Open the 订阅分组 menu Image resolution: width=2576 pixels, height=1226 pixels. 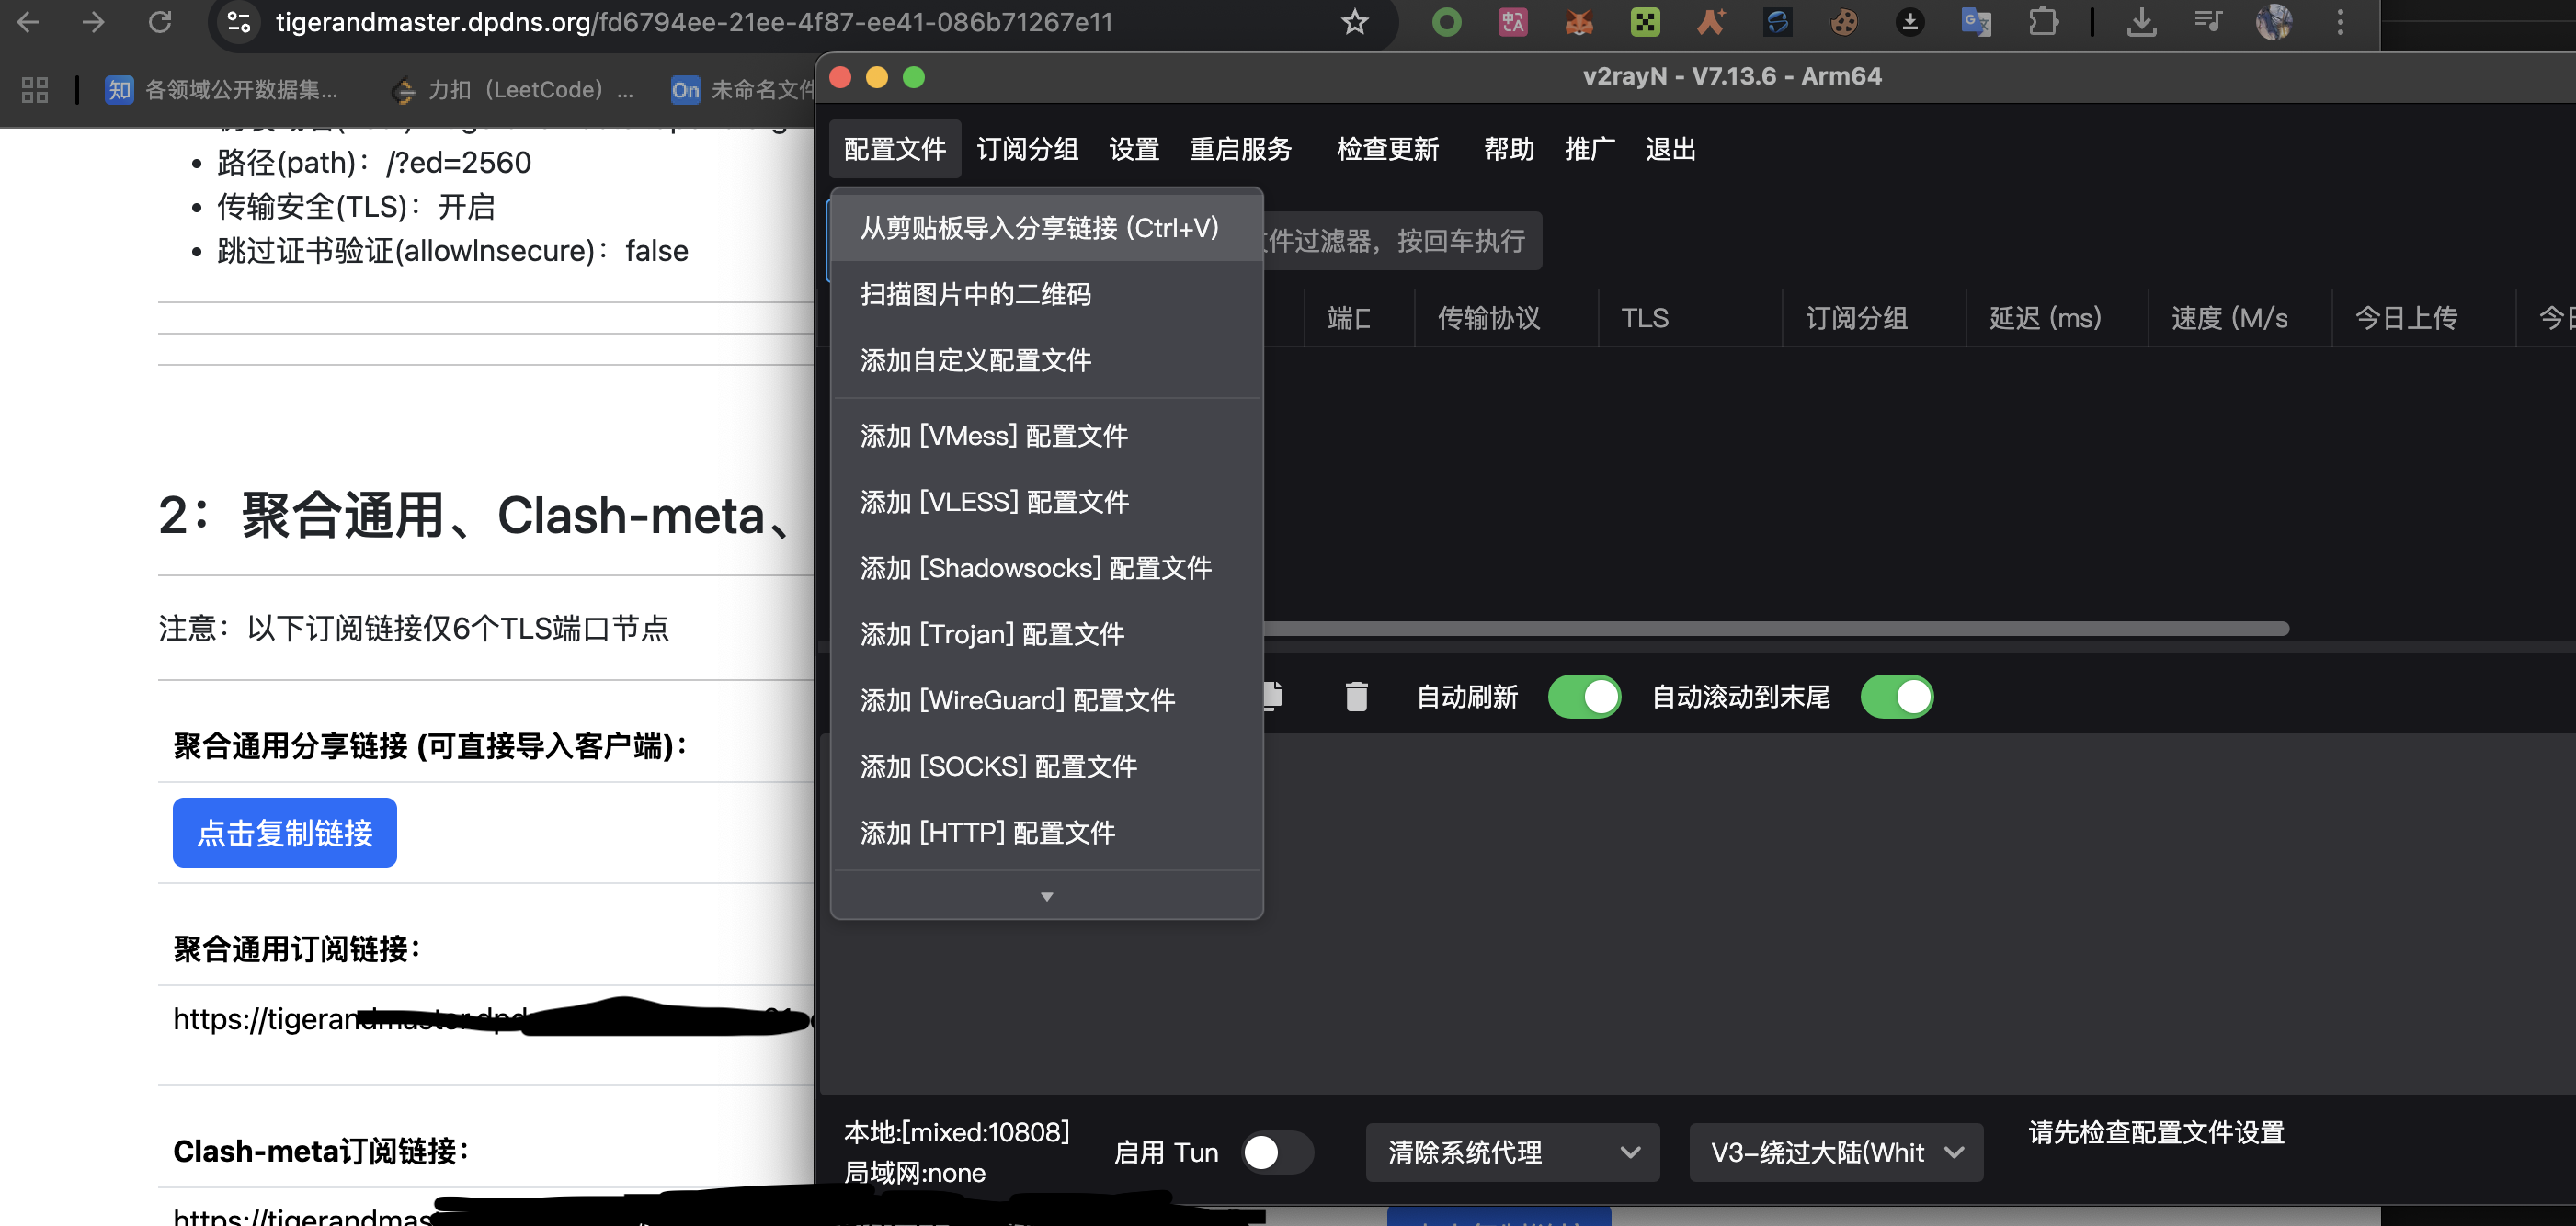click(x=1027, y=149)
